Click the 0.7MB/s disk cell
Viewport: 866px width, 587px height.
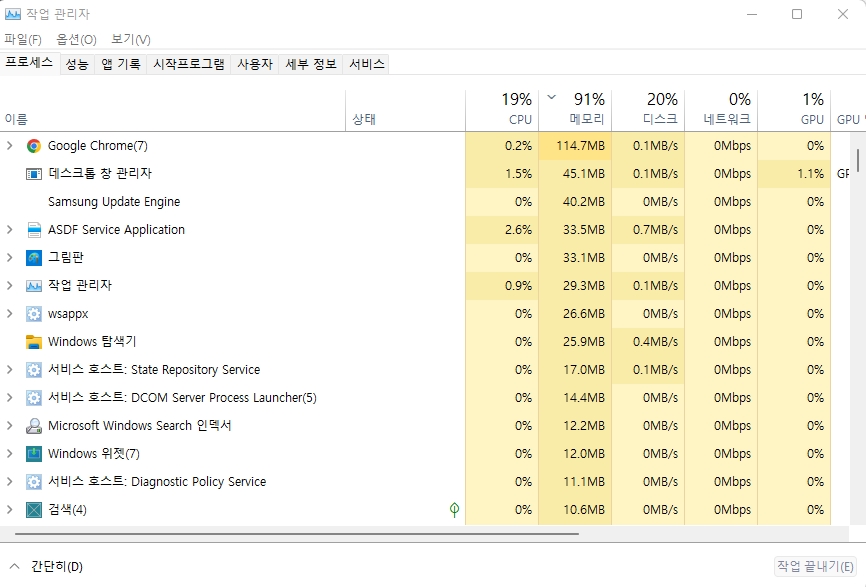pos(648,230)
